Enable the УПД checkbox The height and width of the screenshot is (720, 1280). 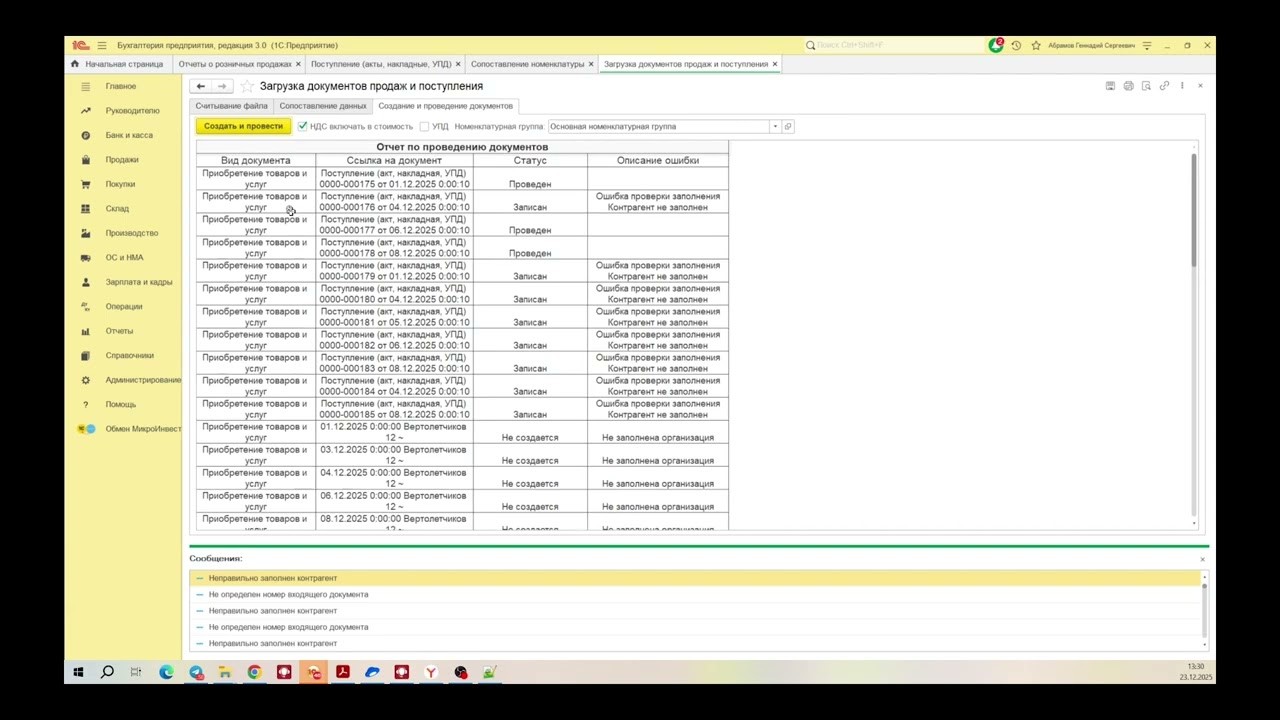click(x=424, y=126)
